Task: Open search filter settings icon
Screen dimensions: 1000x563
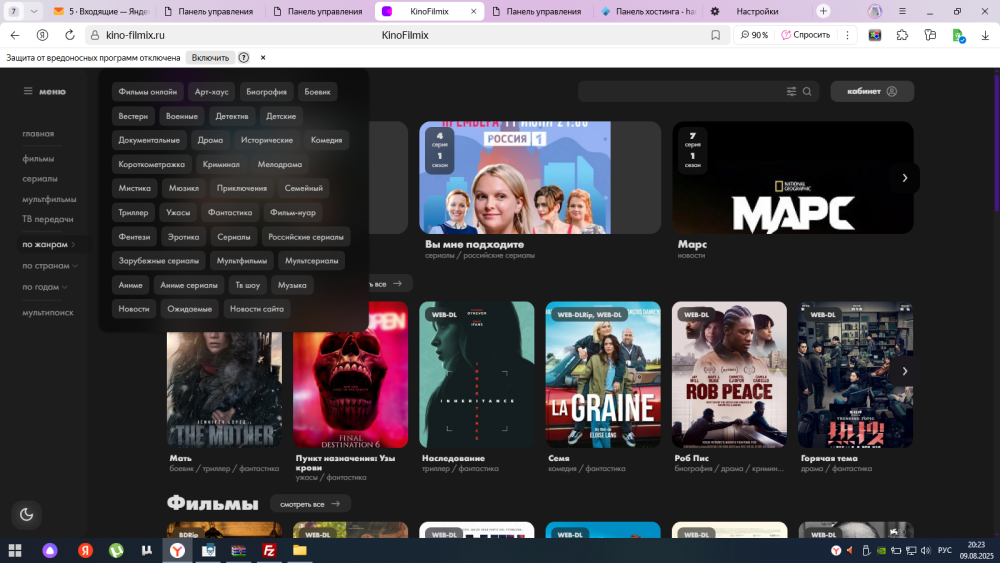Action: (791, 91)
